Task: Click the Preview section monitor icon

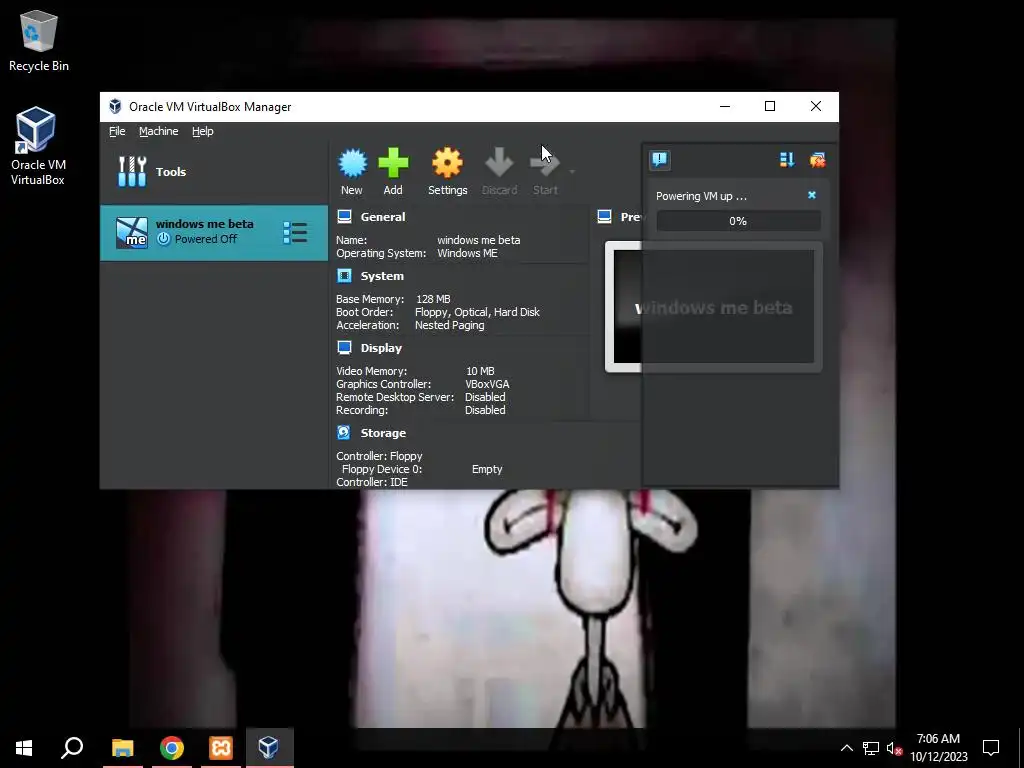Action: (x=605, y=217)
